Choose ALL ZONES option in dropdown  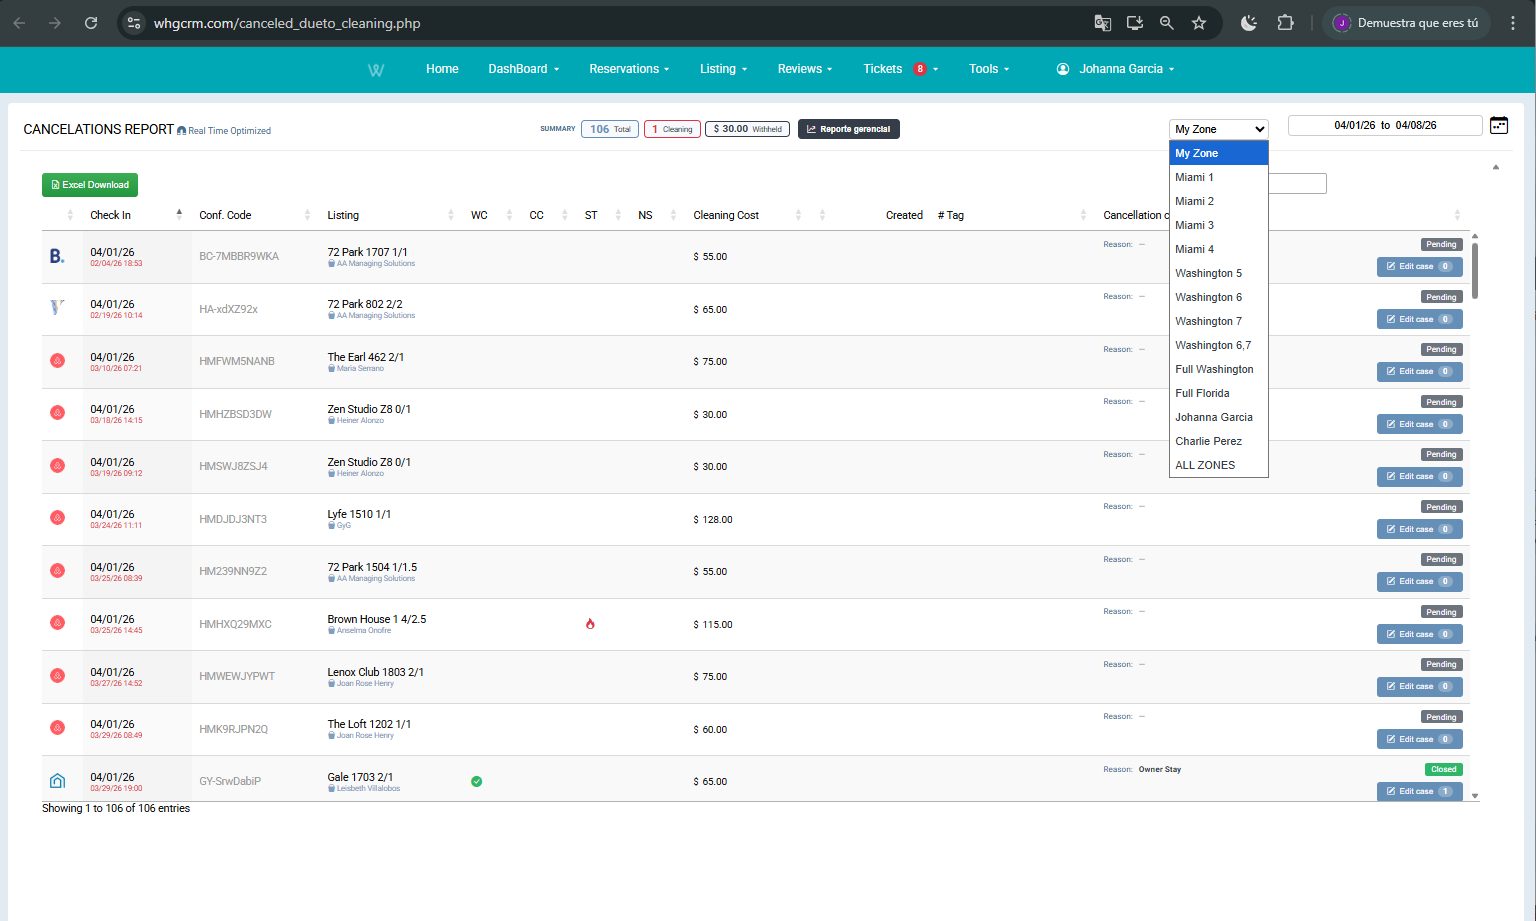[1205, 465]
